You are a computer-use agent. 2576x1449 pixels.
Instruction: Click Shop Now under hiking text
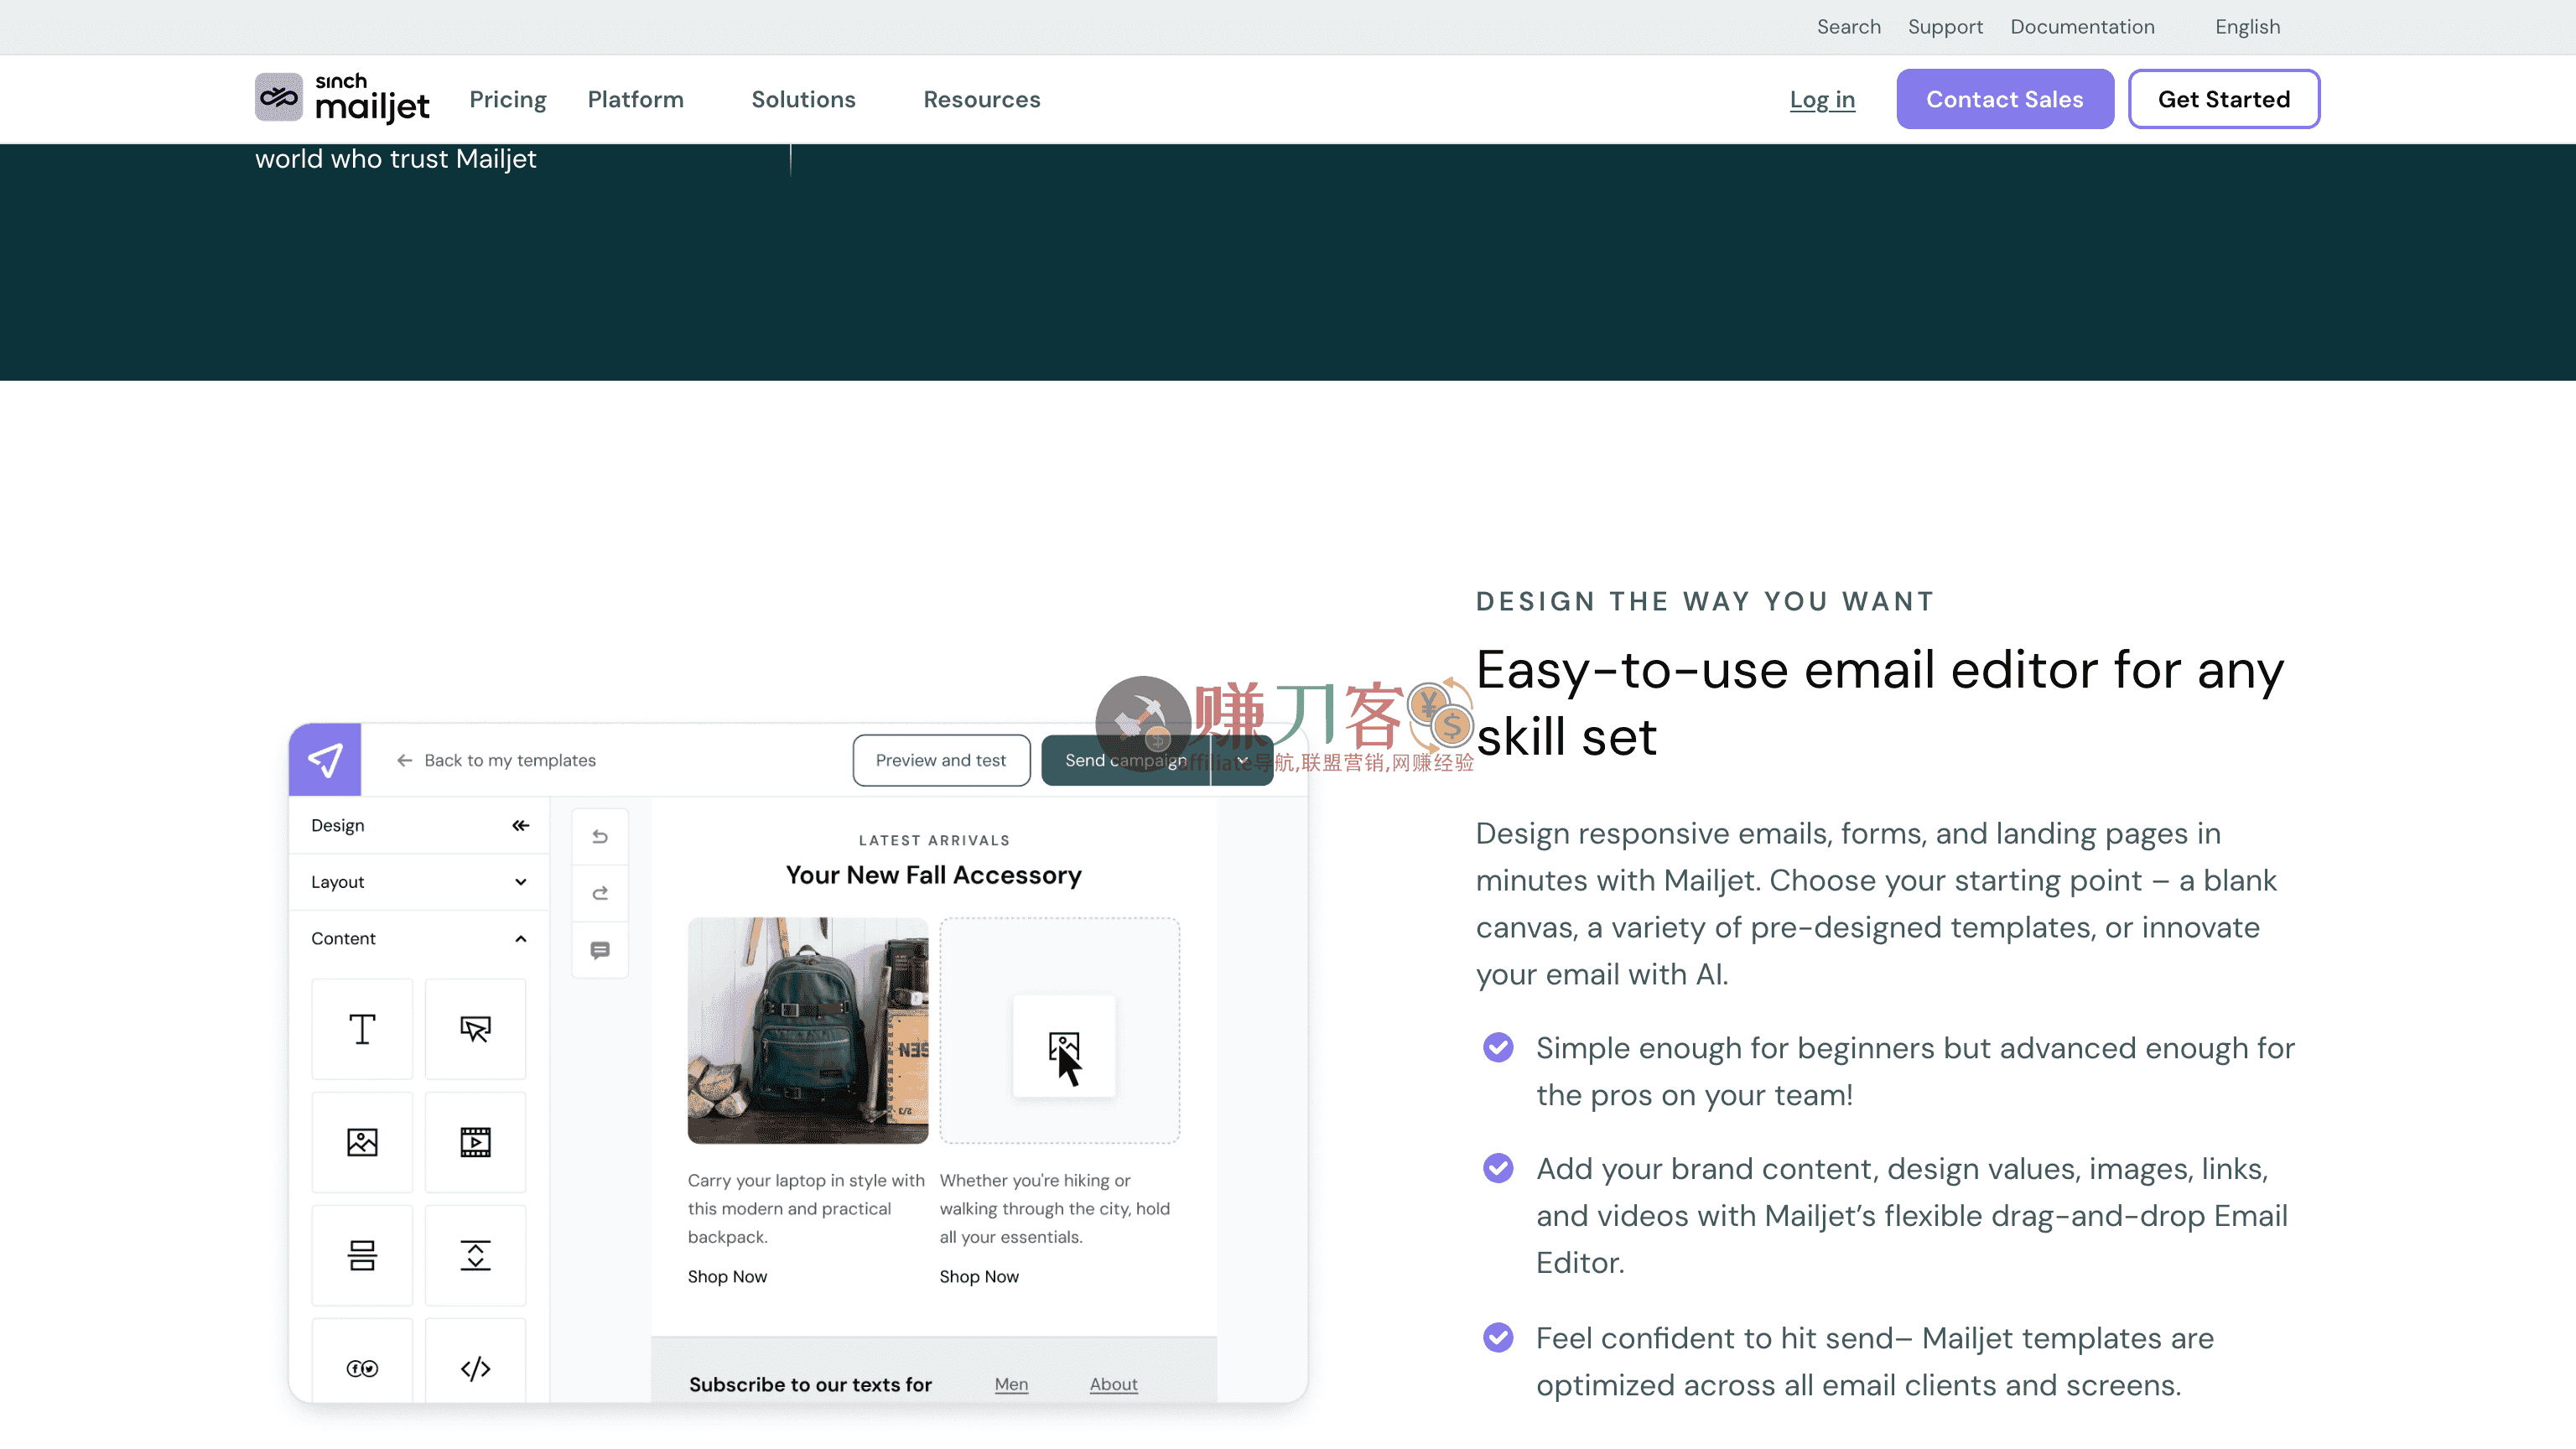pyautogui.click(x=979, y=1277)
